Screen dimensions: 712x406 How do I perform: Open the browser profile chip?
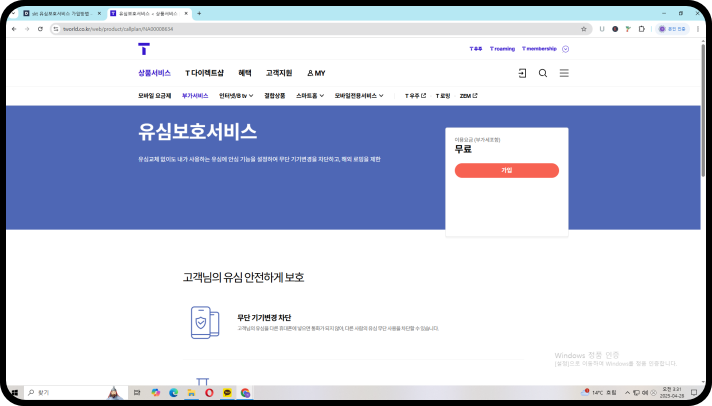[672, 29]
